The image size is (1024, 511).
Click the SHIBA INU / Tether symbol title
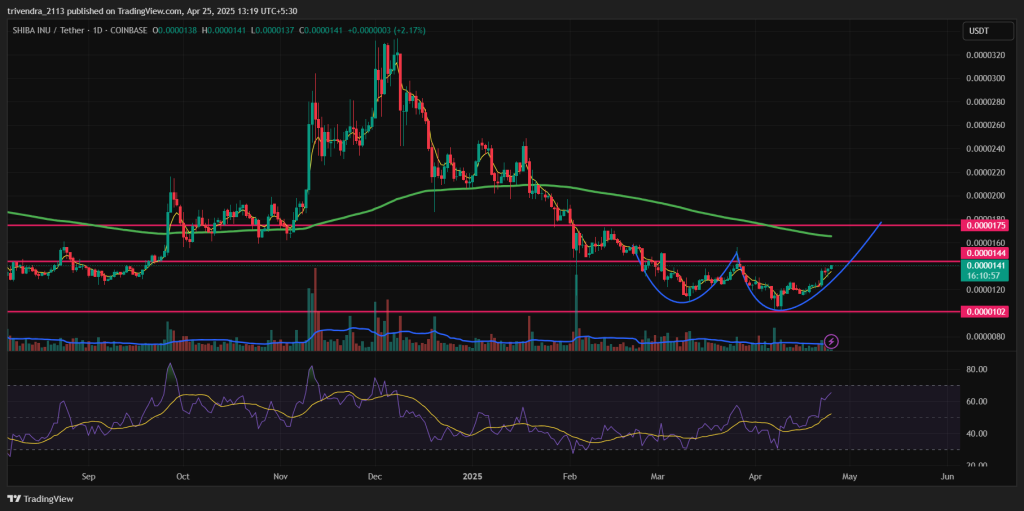click(x=47, y=31)
